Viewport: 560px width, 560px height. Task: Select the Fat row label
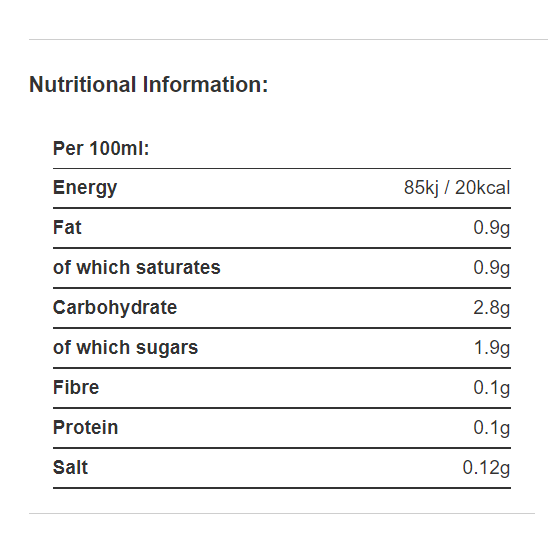click(67, 228)
